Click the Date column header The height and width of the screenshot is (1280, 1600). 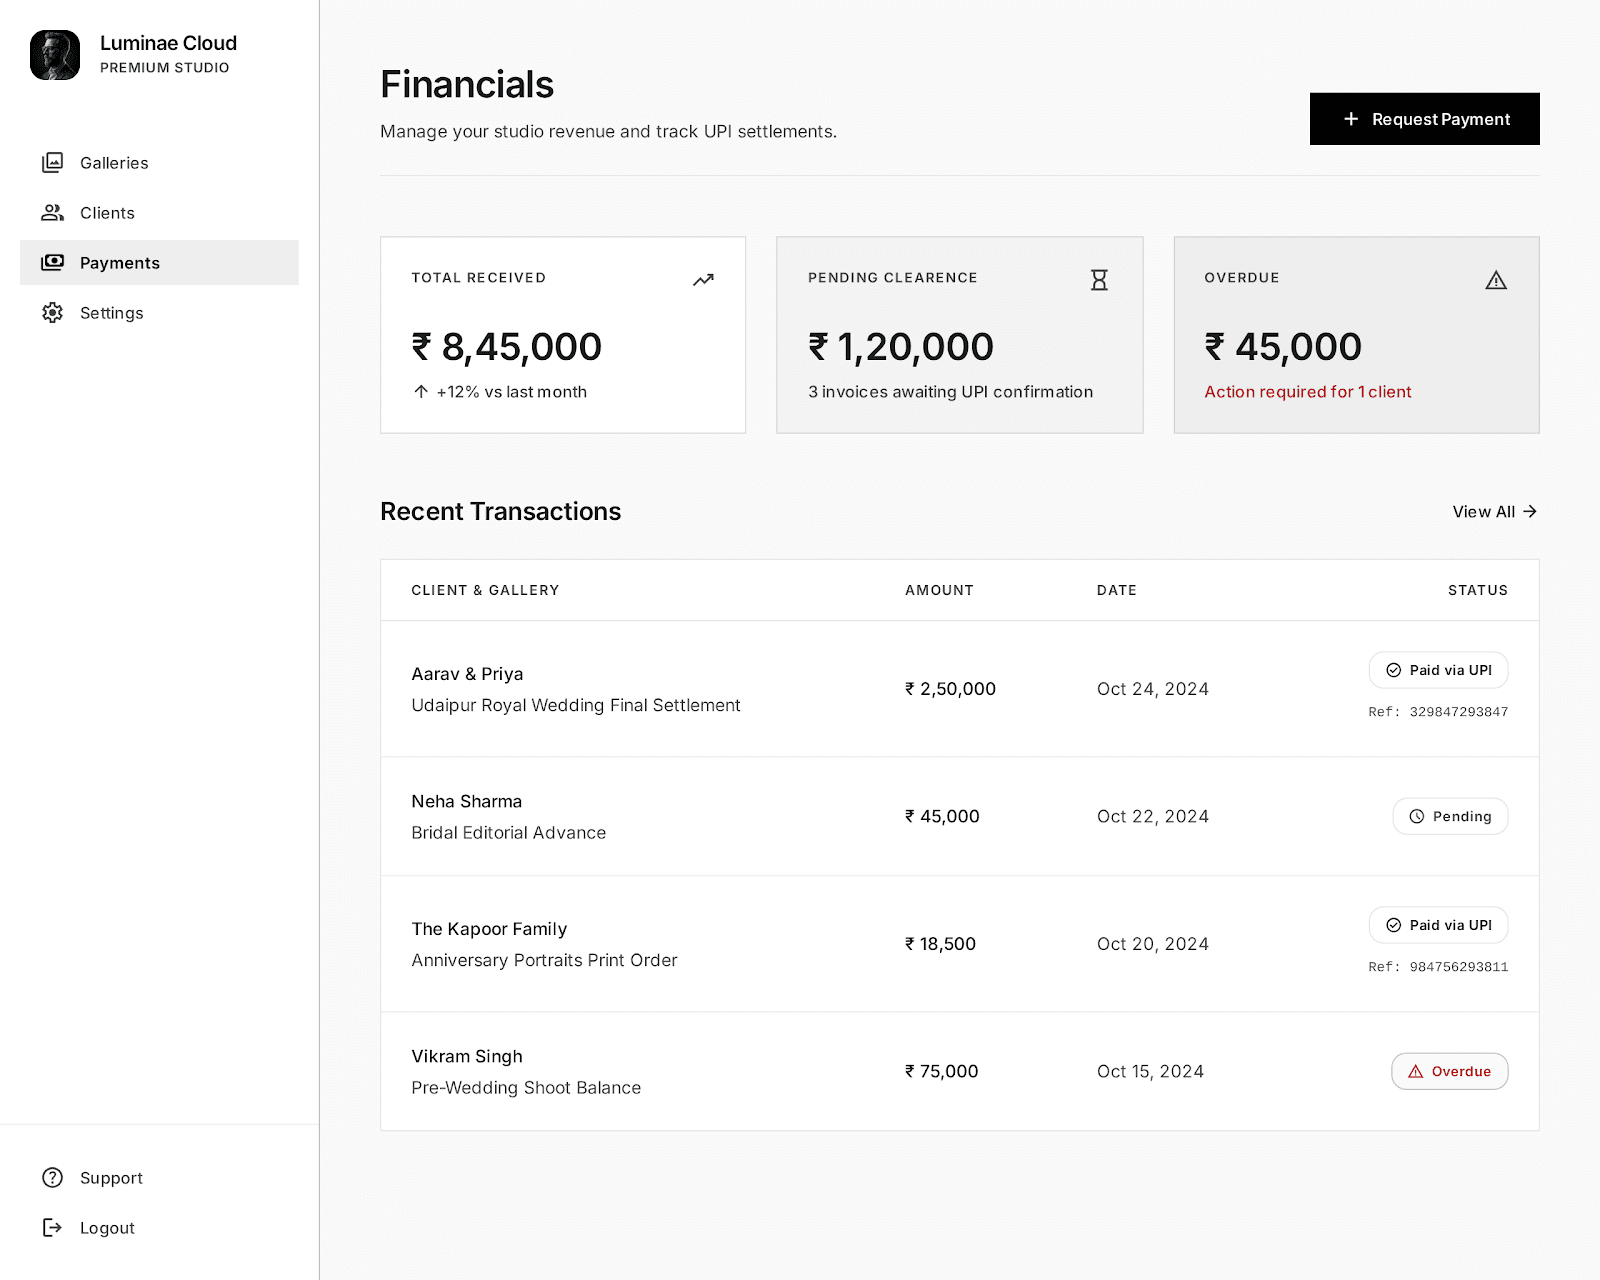tap(1117, 590)
